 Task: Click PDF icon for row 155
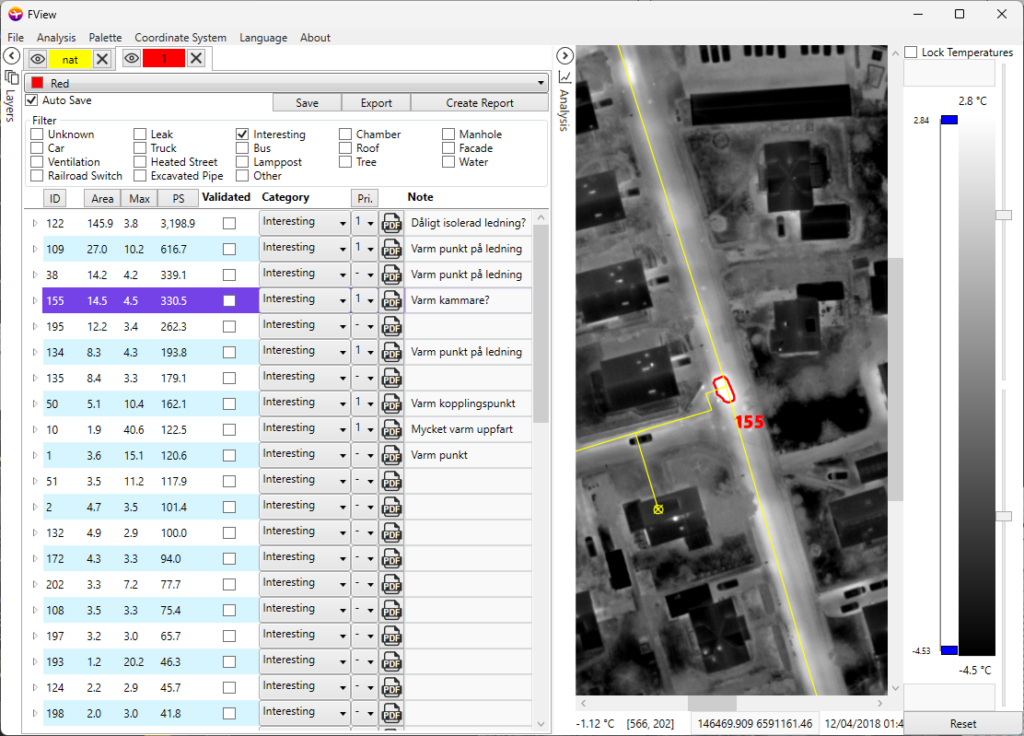point(392,299)
